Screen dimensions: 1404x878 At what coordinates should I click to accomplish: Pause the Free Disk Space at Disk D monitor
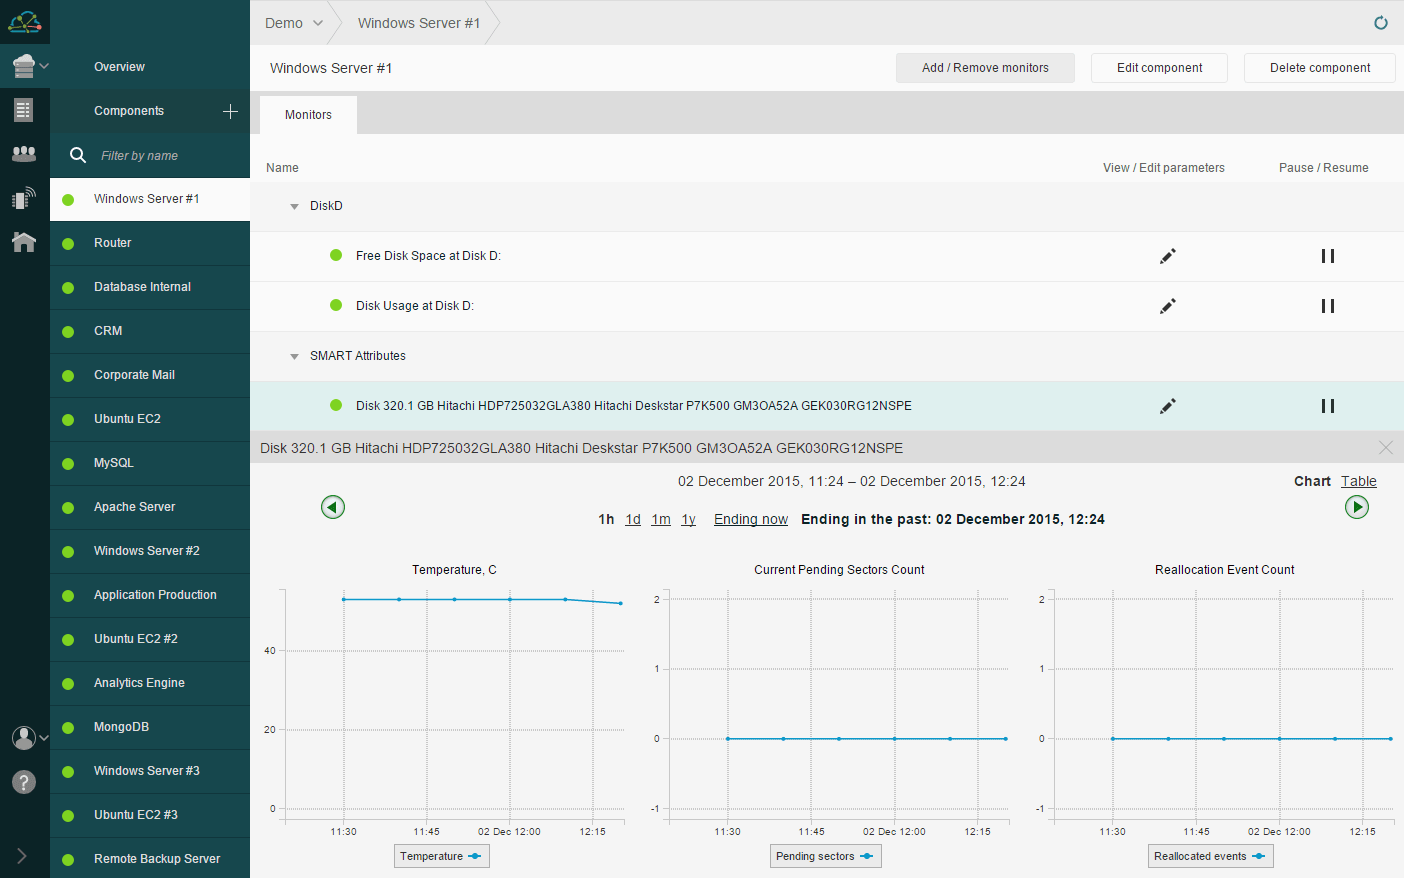[x=1327, y=256]
